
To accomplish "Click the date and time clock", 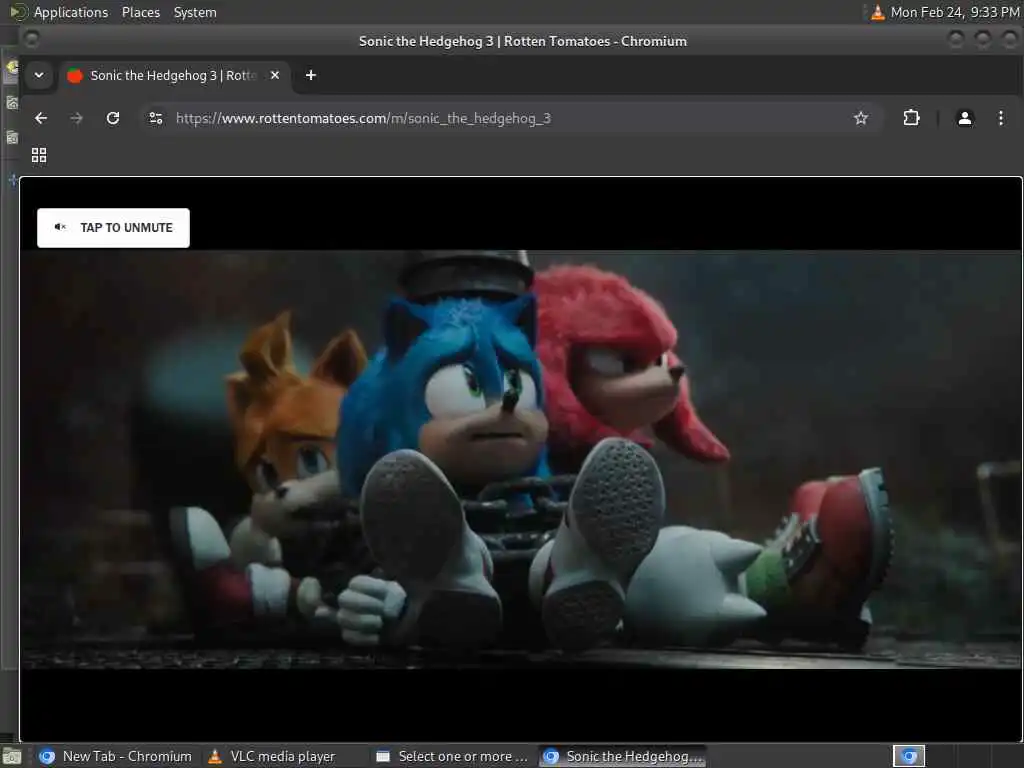I will [x=955, y=12].
